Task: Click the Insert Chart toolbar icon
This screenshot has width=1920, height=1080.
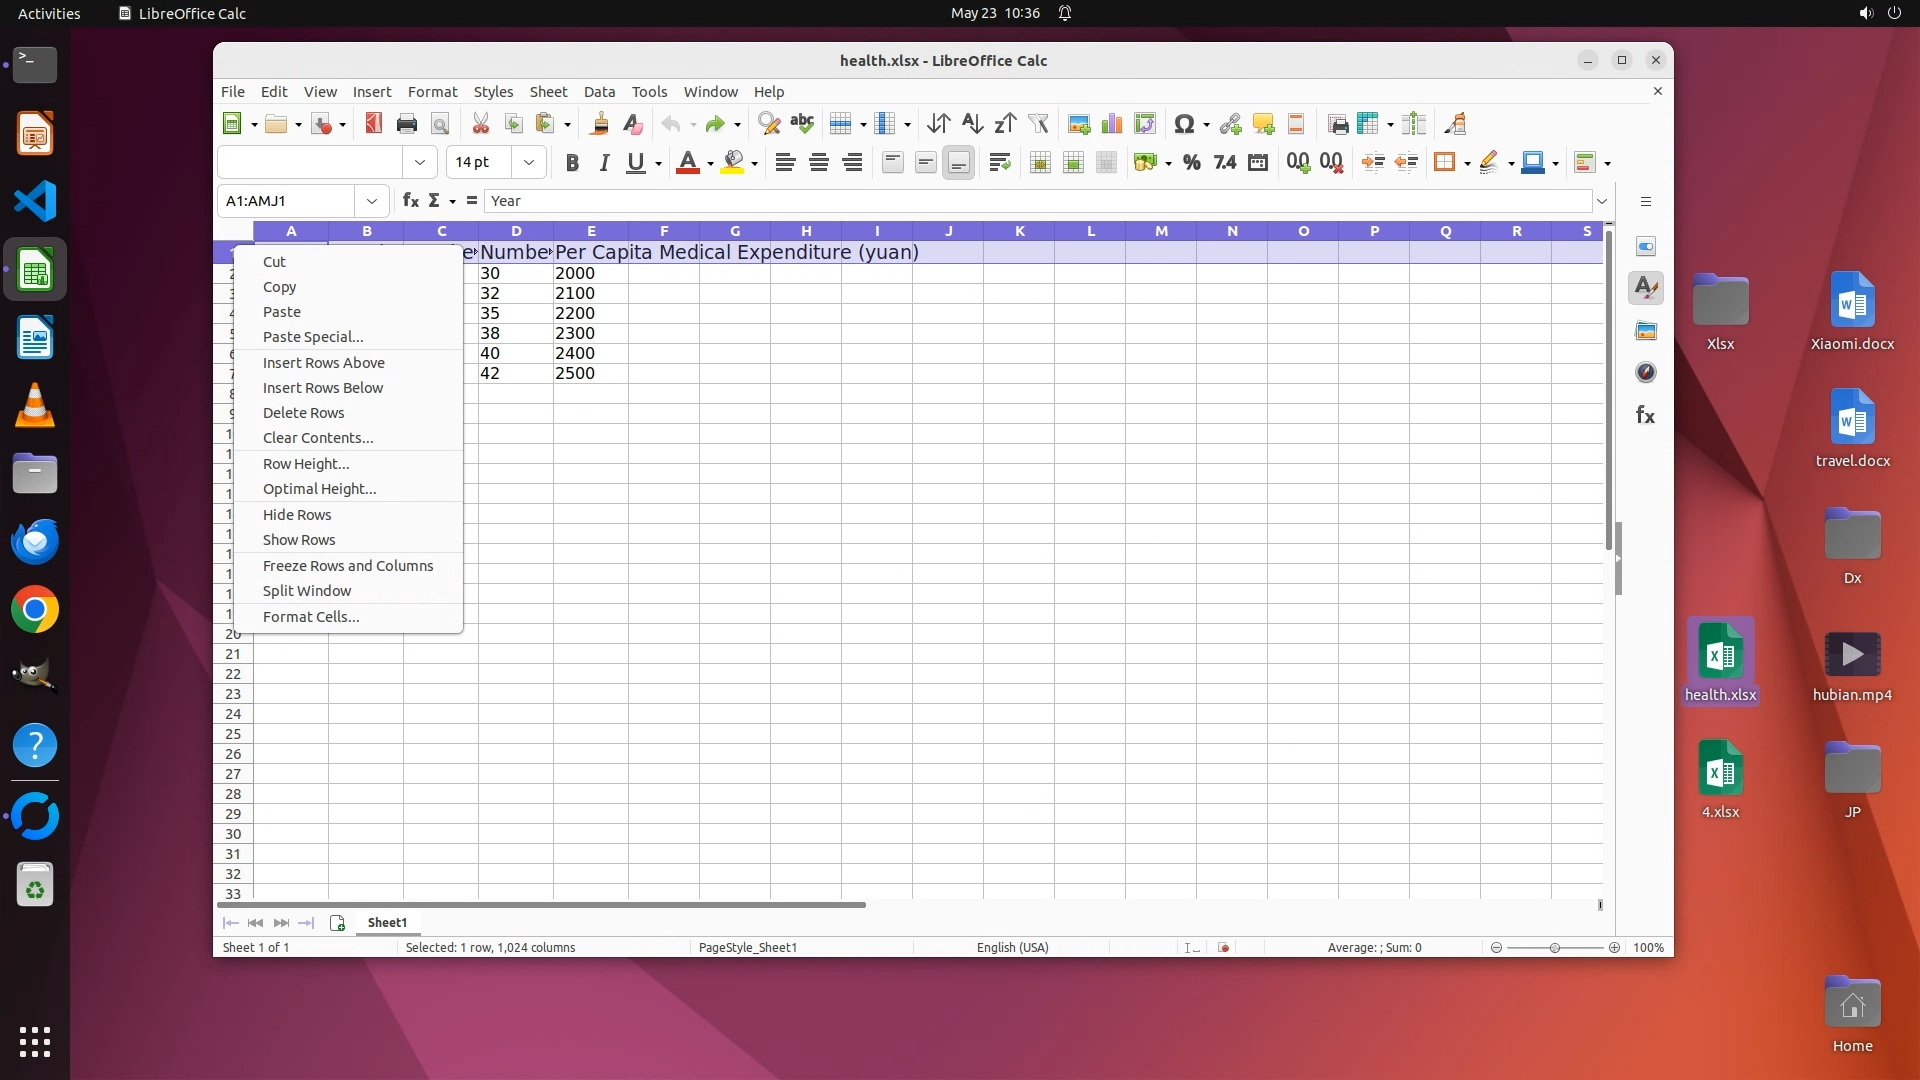Action: coord(1111,124)
